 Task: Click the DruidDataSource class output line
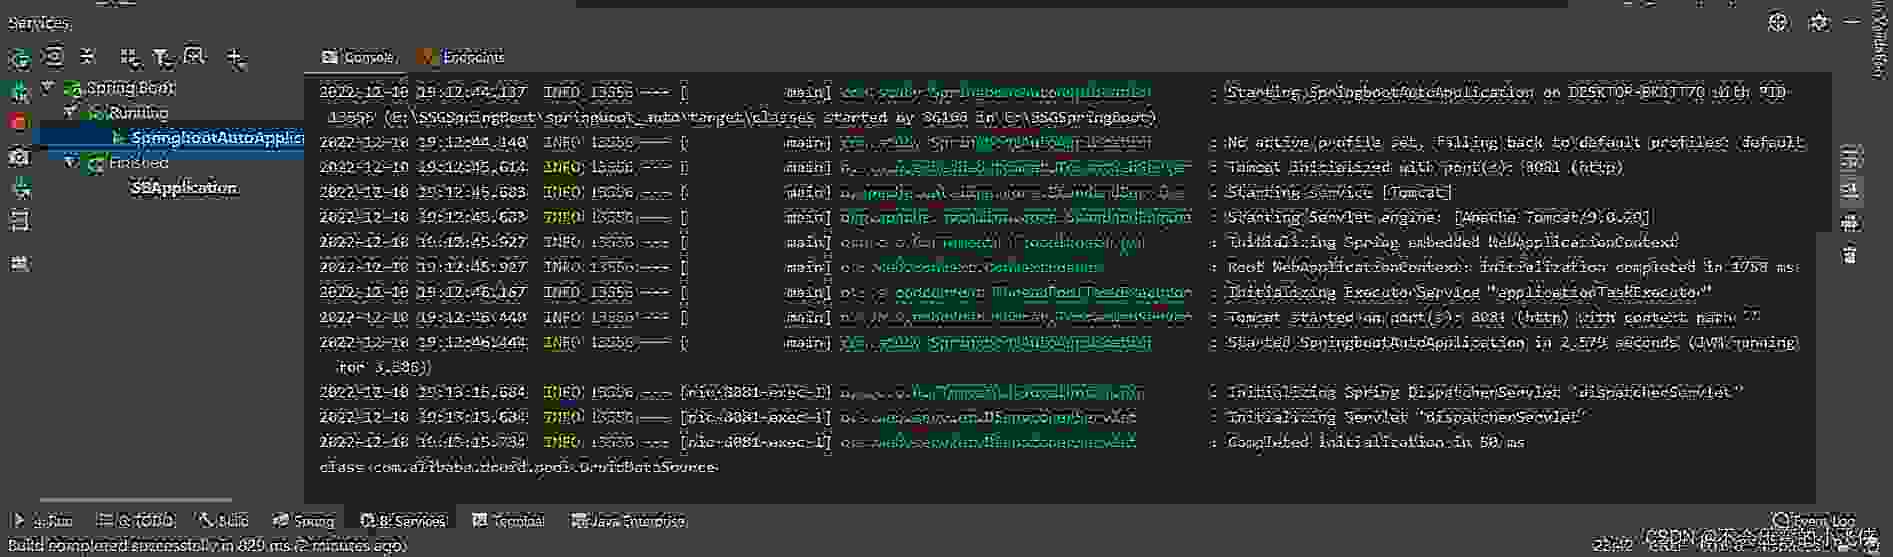point(518,467)
